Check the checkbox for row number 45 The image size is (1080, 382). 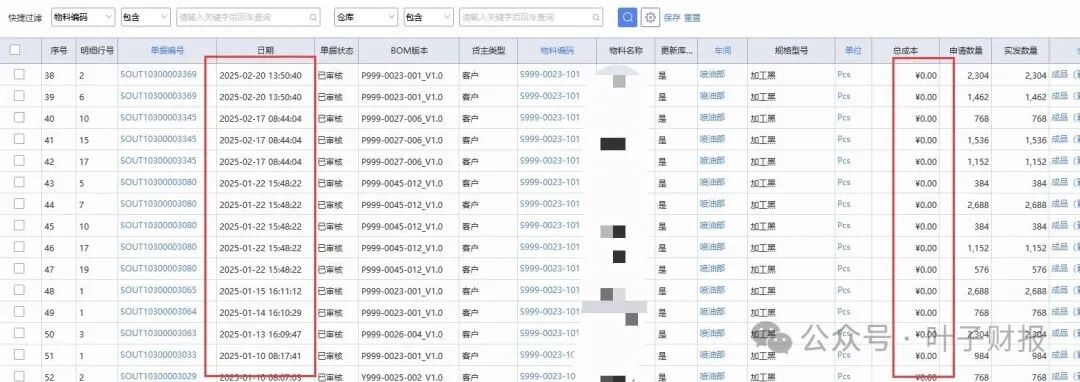[19, 225]
